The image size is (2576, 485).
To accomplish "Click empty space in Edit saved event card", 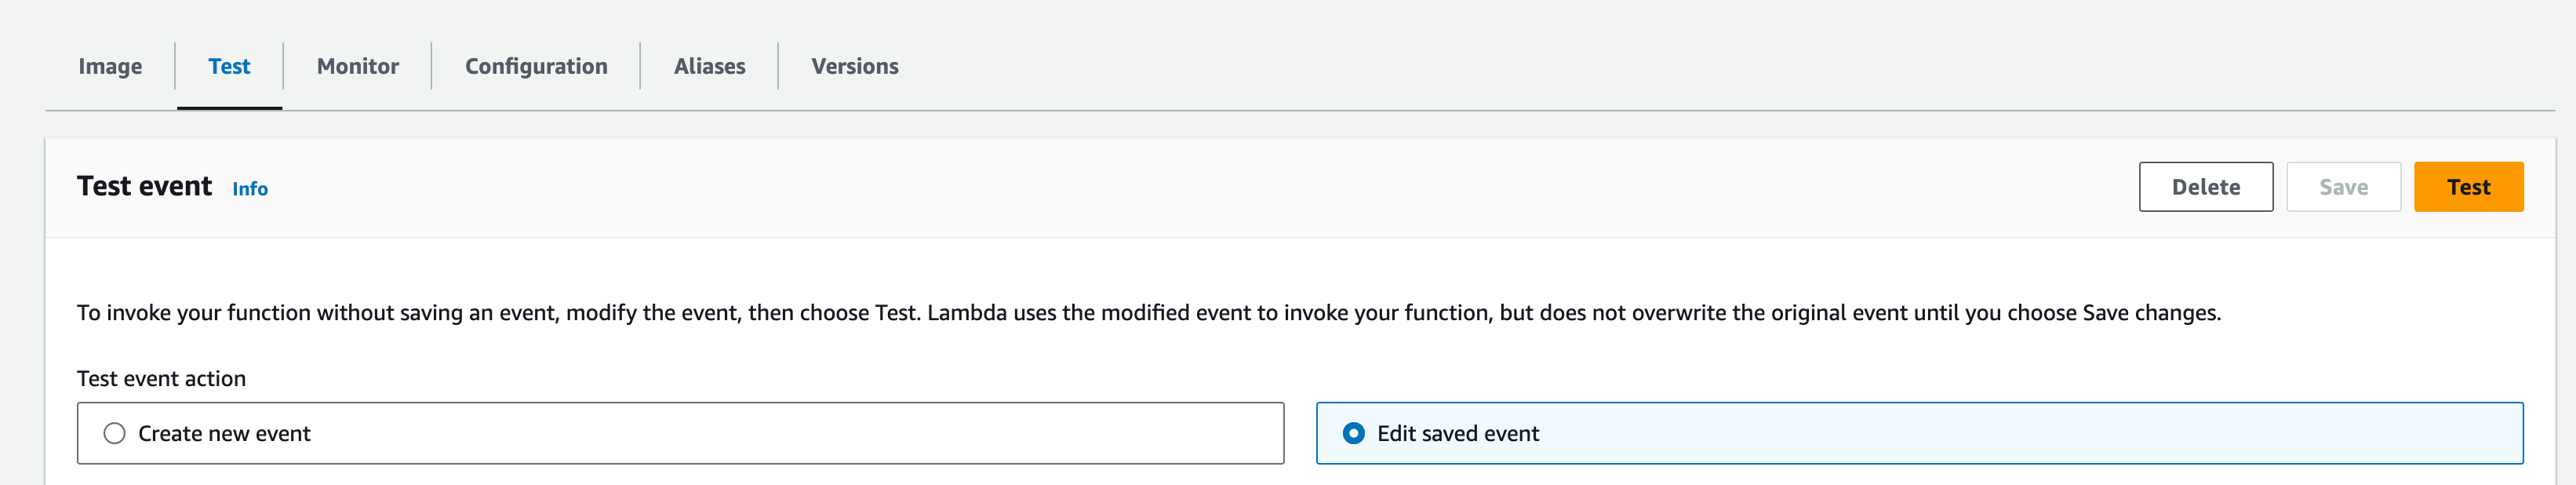I will pyautogui.click(x=2000, y=433).
